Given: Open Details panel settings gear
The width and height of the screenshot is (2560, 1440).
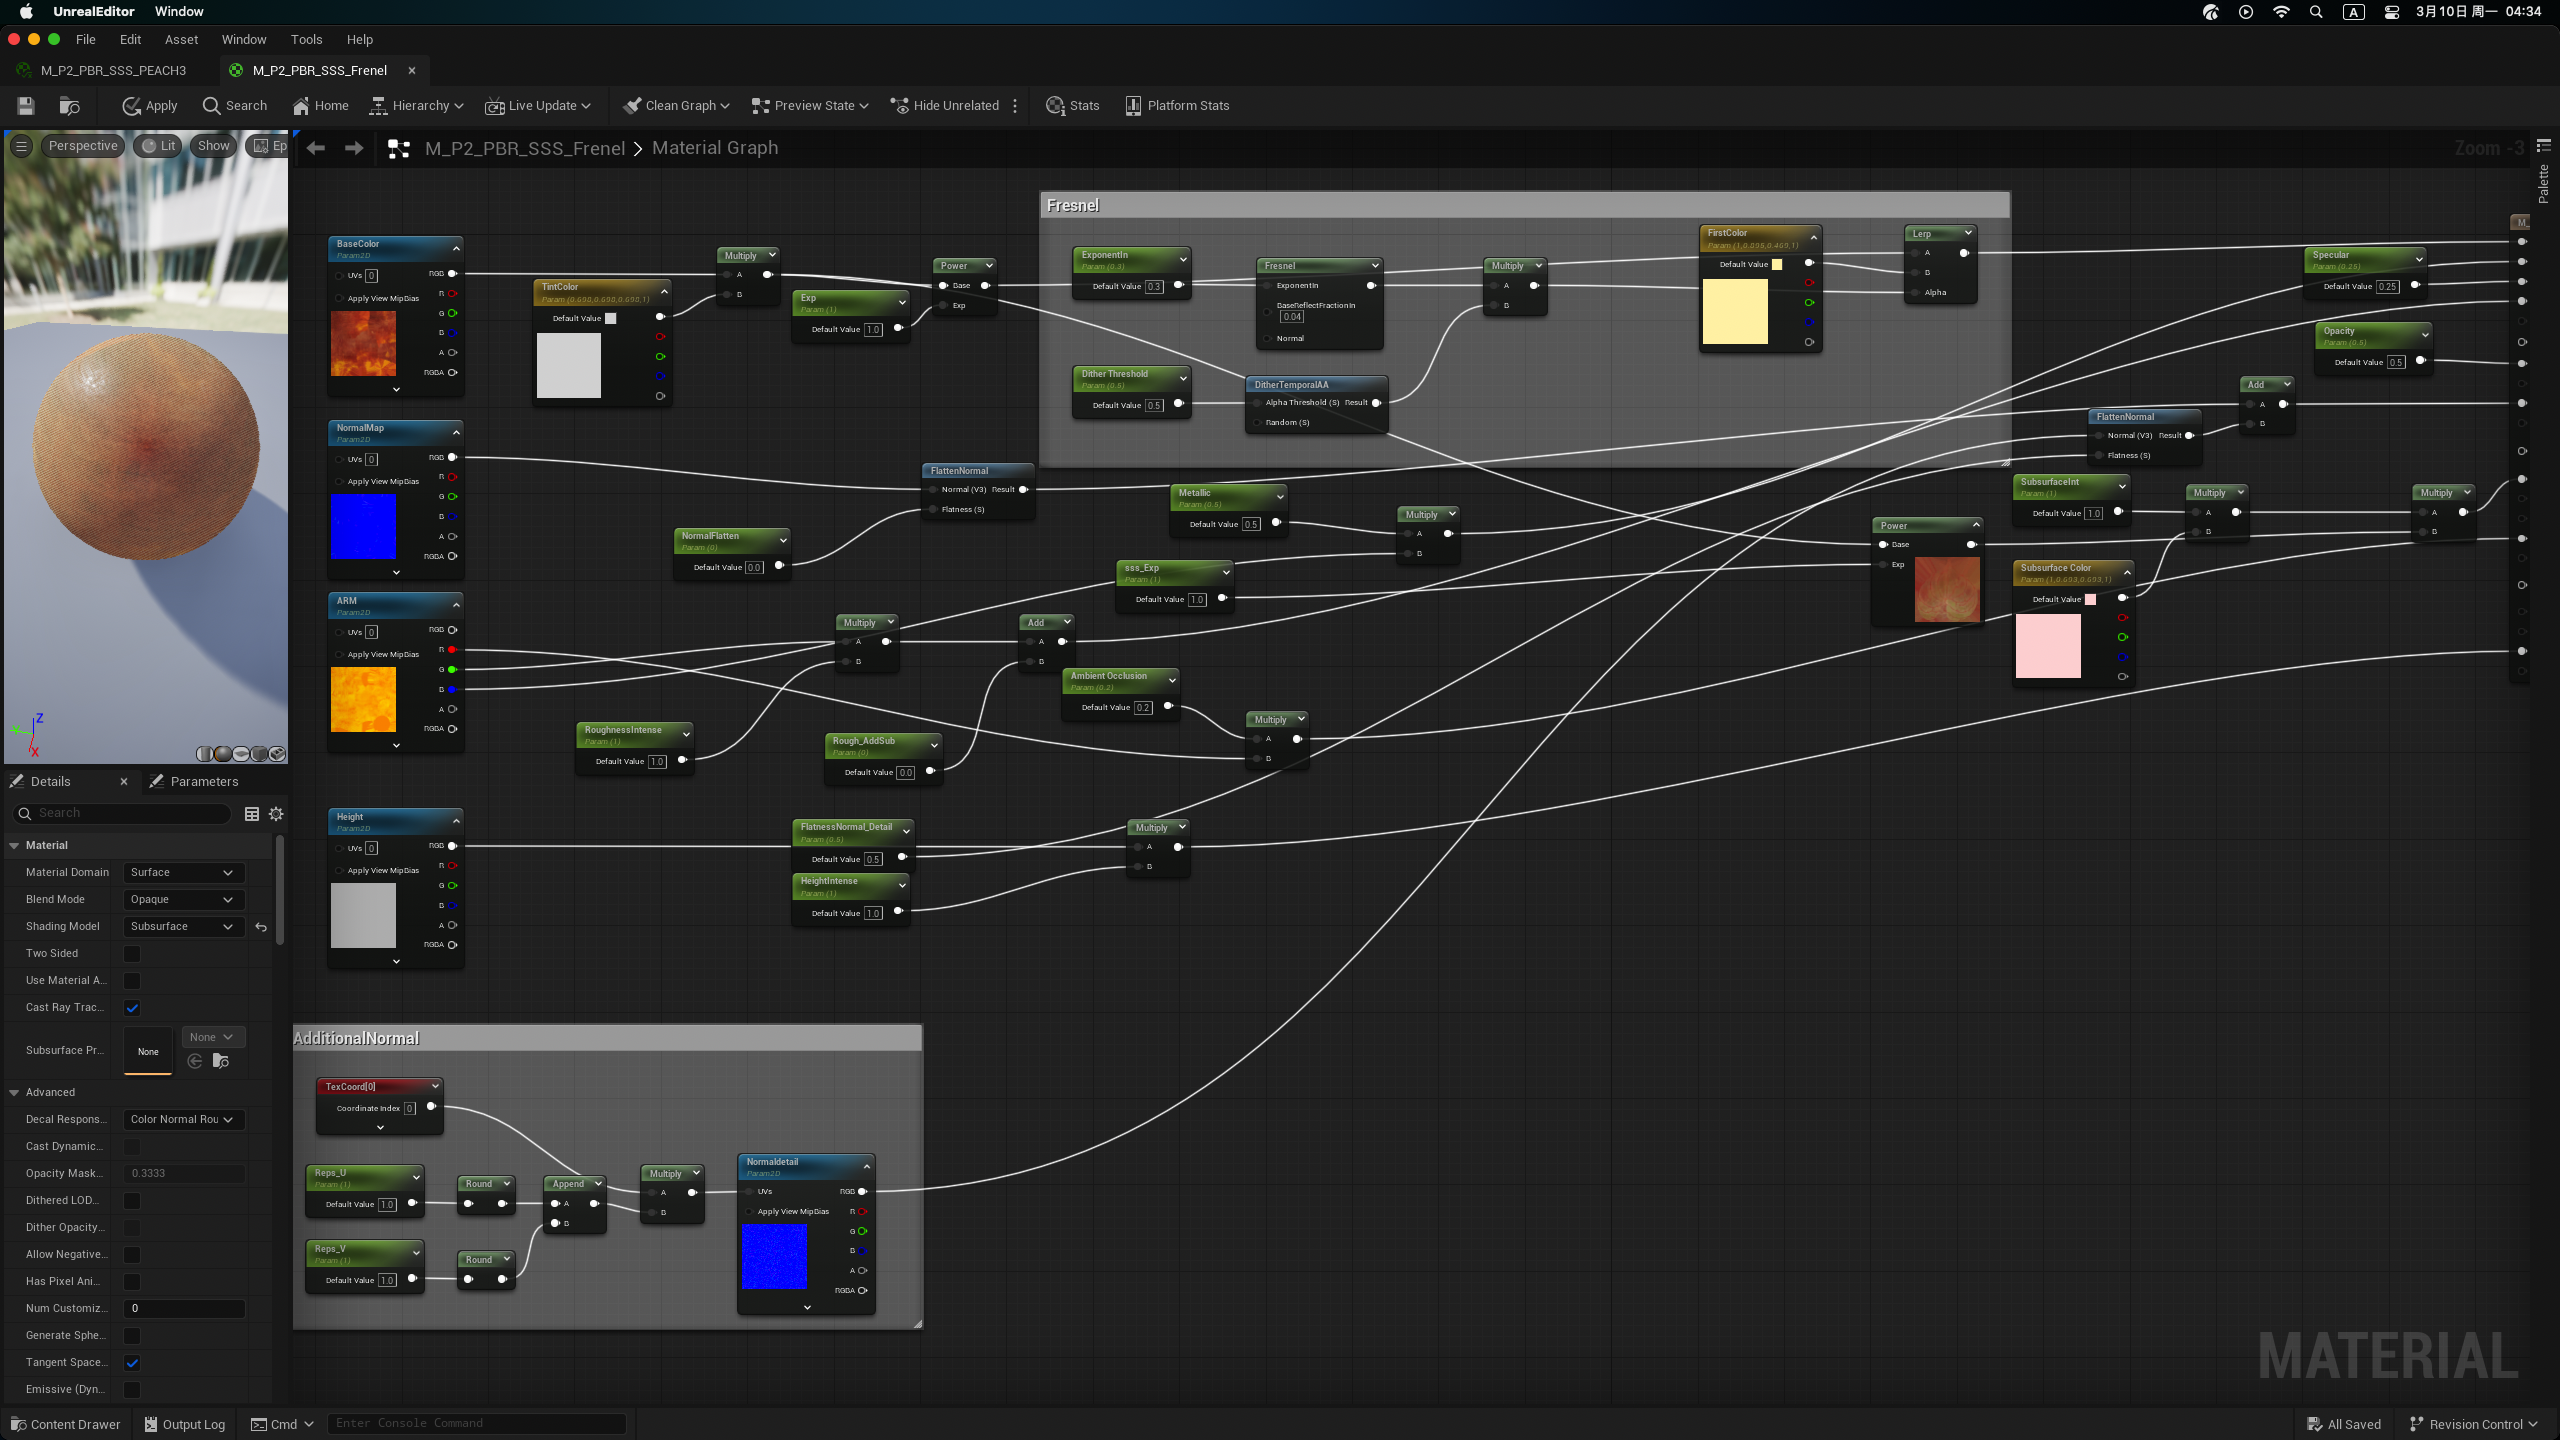Looking at the screenshot, I should [277, 814].
